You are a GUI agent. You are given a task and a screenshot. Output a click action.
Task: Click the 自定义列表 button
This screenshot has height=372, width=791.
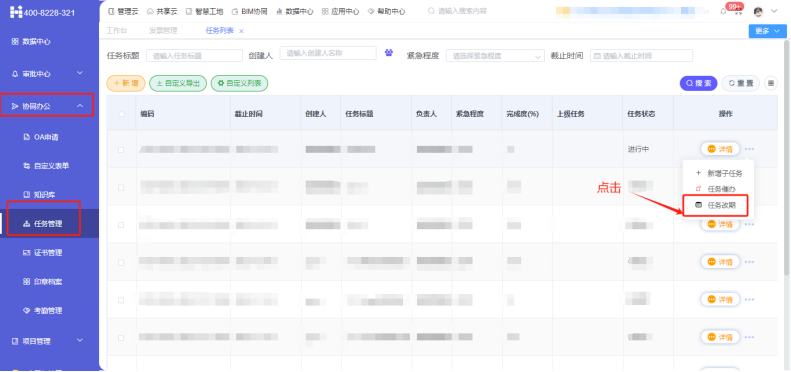pyautogui.click(x=239, y=83)
